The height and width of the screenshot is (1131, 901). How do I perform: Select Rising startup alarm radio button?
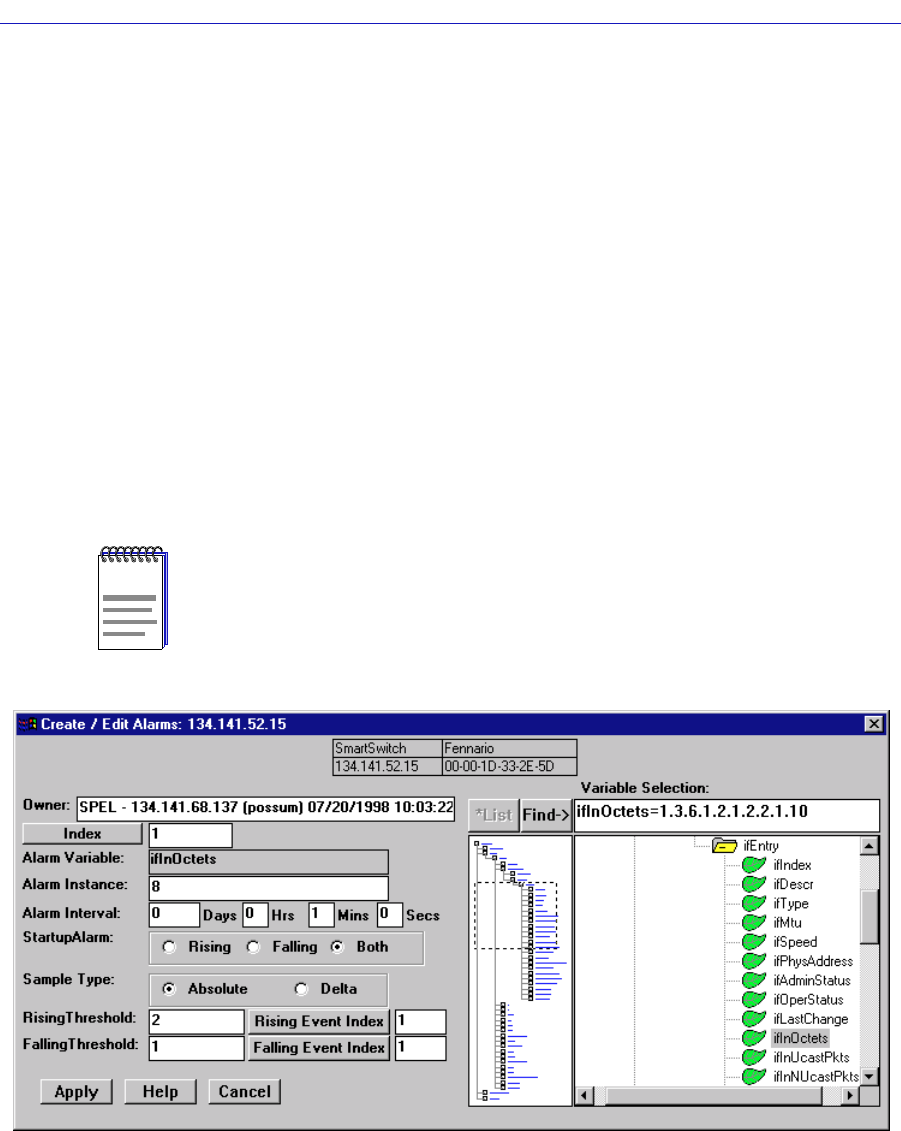pyautogui.click(x=169, y=946)
